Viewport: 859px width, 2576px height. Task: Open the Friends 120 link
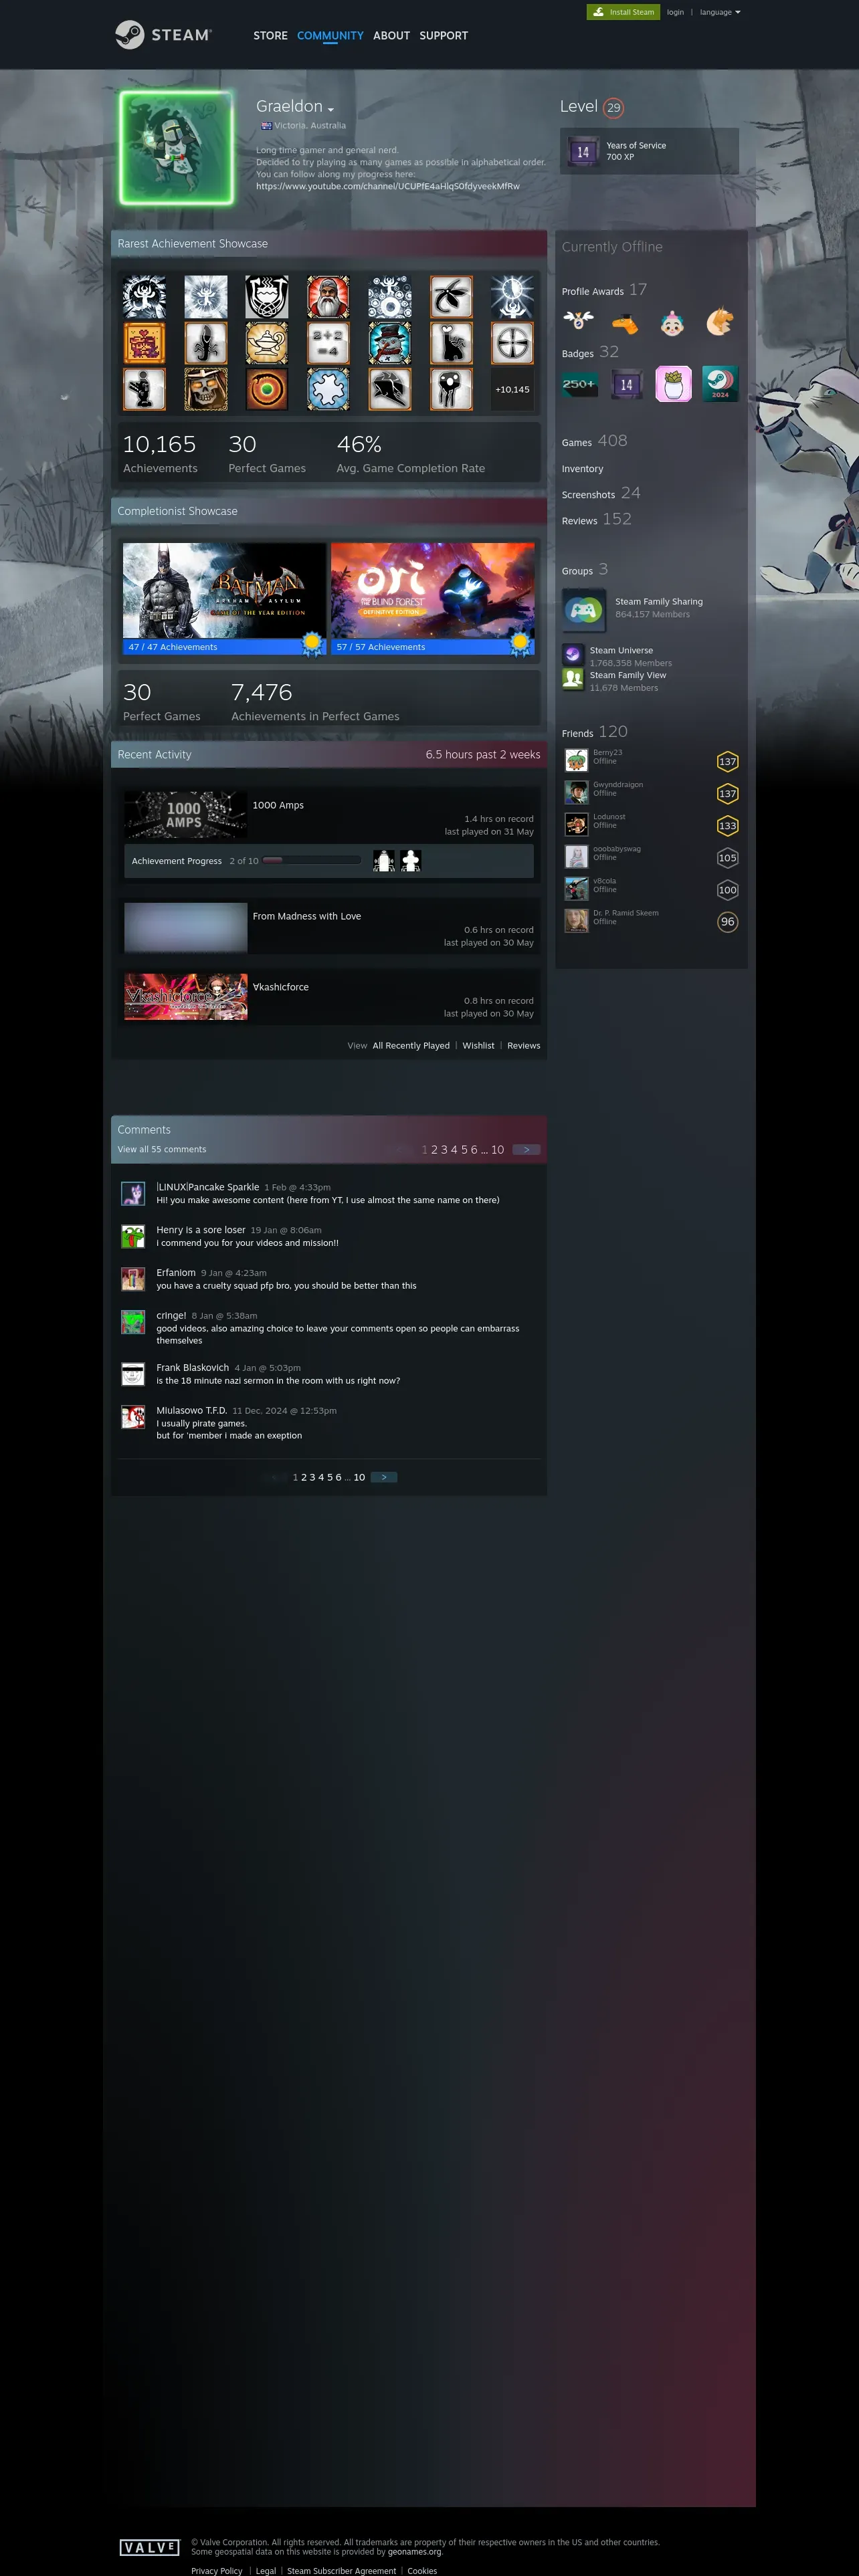click(595, 732)
